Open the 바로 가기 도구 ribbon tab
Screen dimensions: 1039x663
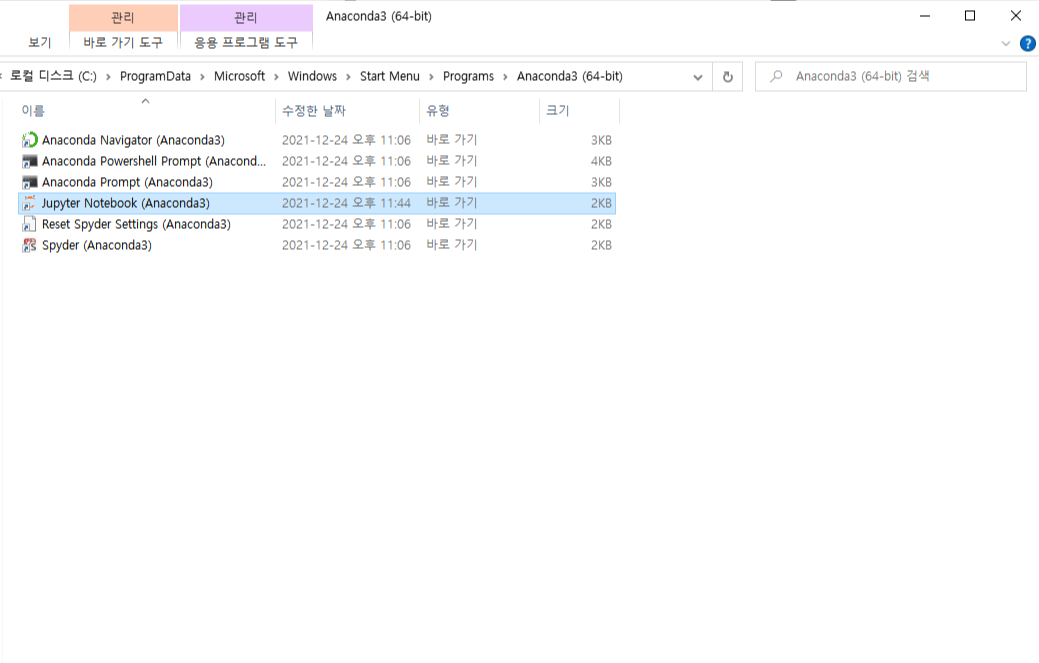[123, 42]
